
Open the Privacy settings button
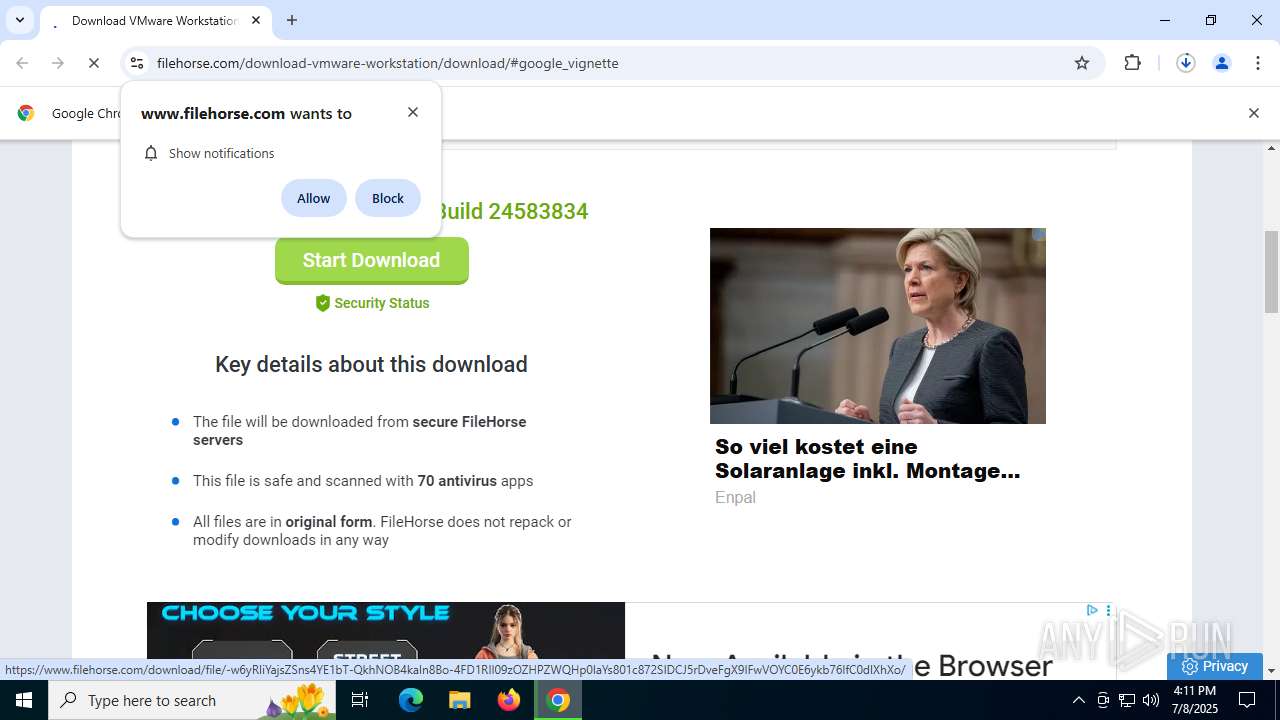click(1215, 666)
